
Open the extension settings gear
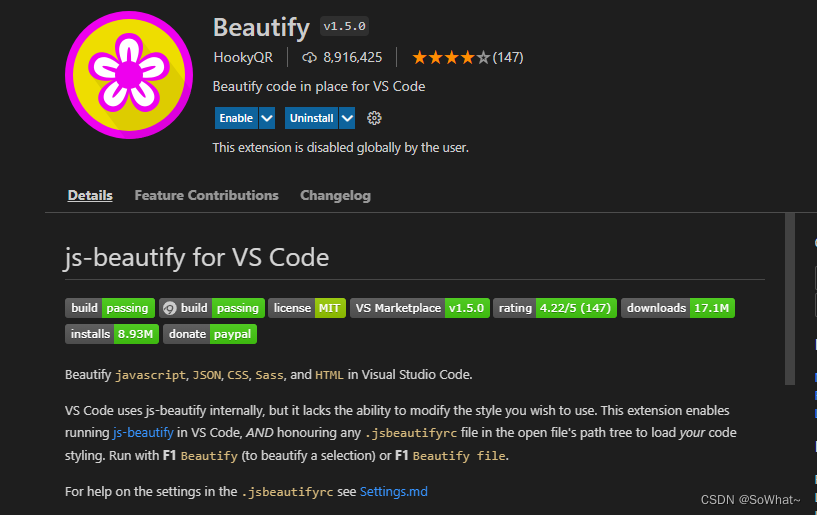tap(374, 118)
